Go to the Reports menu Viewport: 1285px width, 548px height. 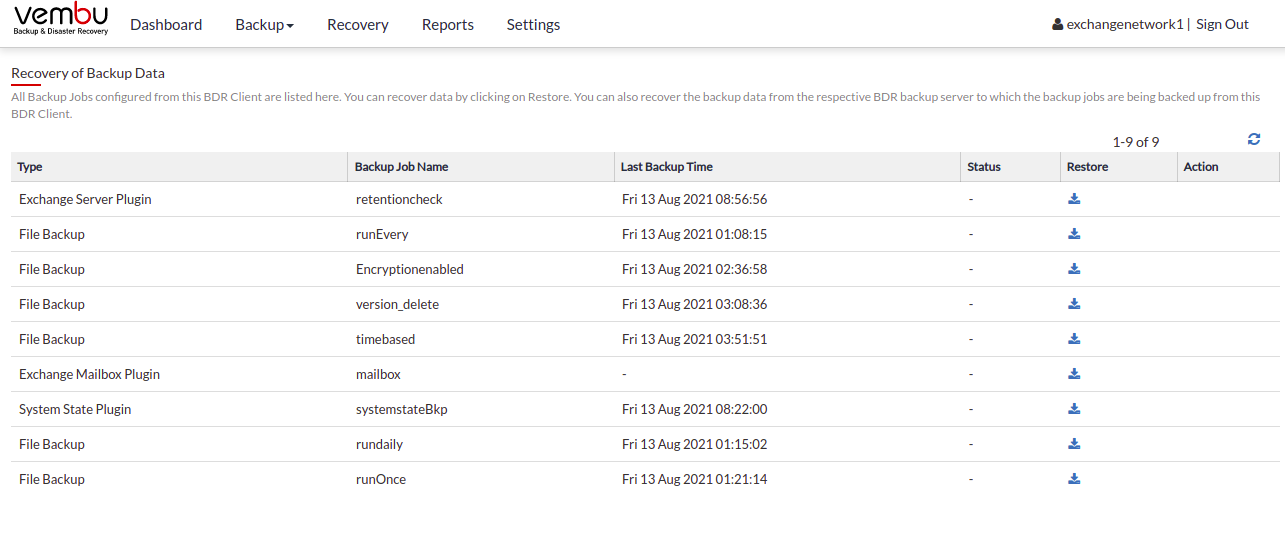(448, 24)
